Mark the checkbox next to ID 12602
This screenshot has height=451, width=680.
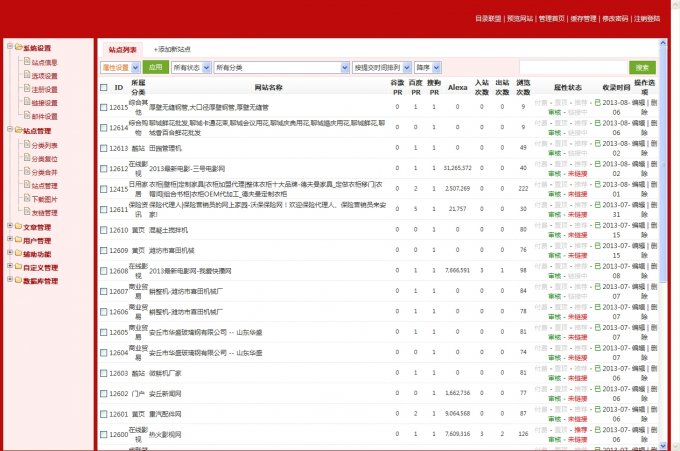[x=104, y=394]
